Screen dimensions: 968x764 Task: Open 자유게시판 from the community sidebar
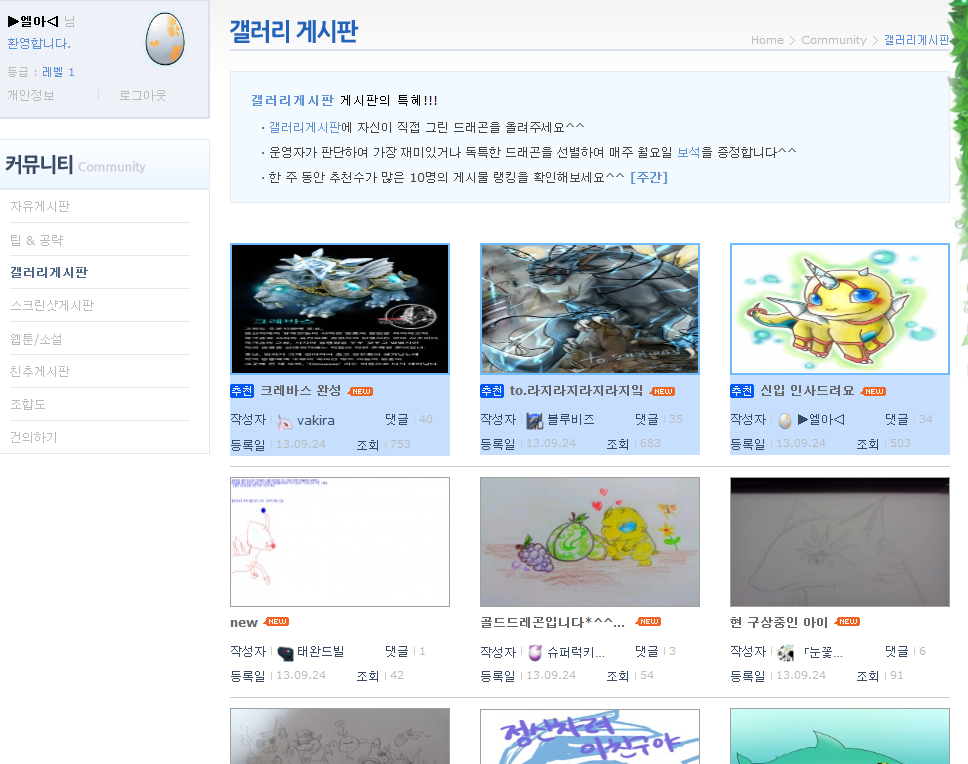click(40, 206)
